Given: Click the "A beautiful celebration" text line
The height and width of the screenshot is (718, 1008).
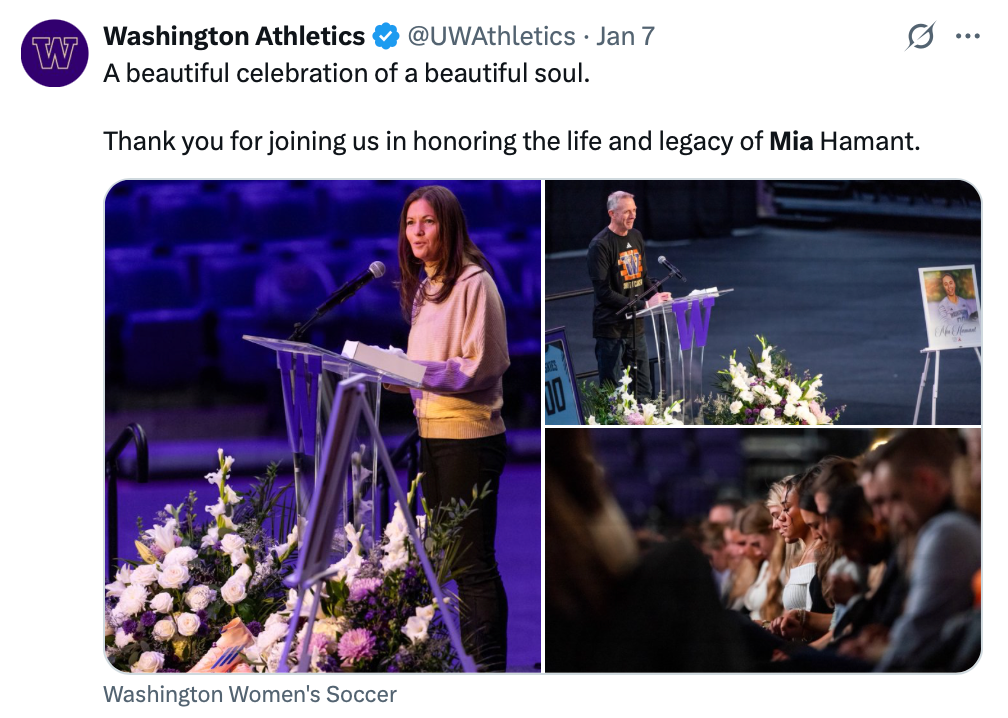Looking at the screenshot, I should tap(347, 75).
